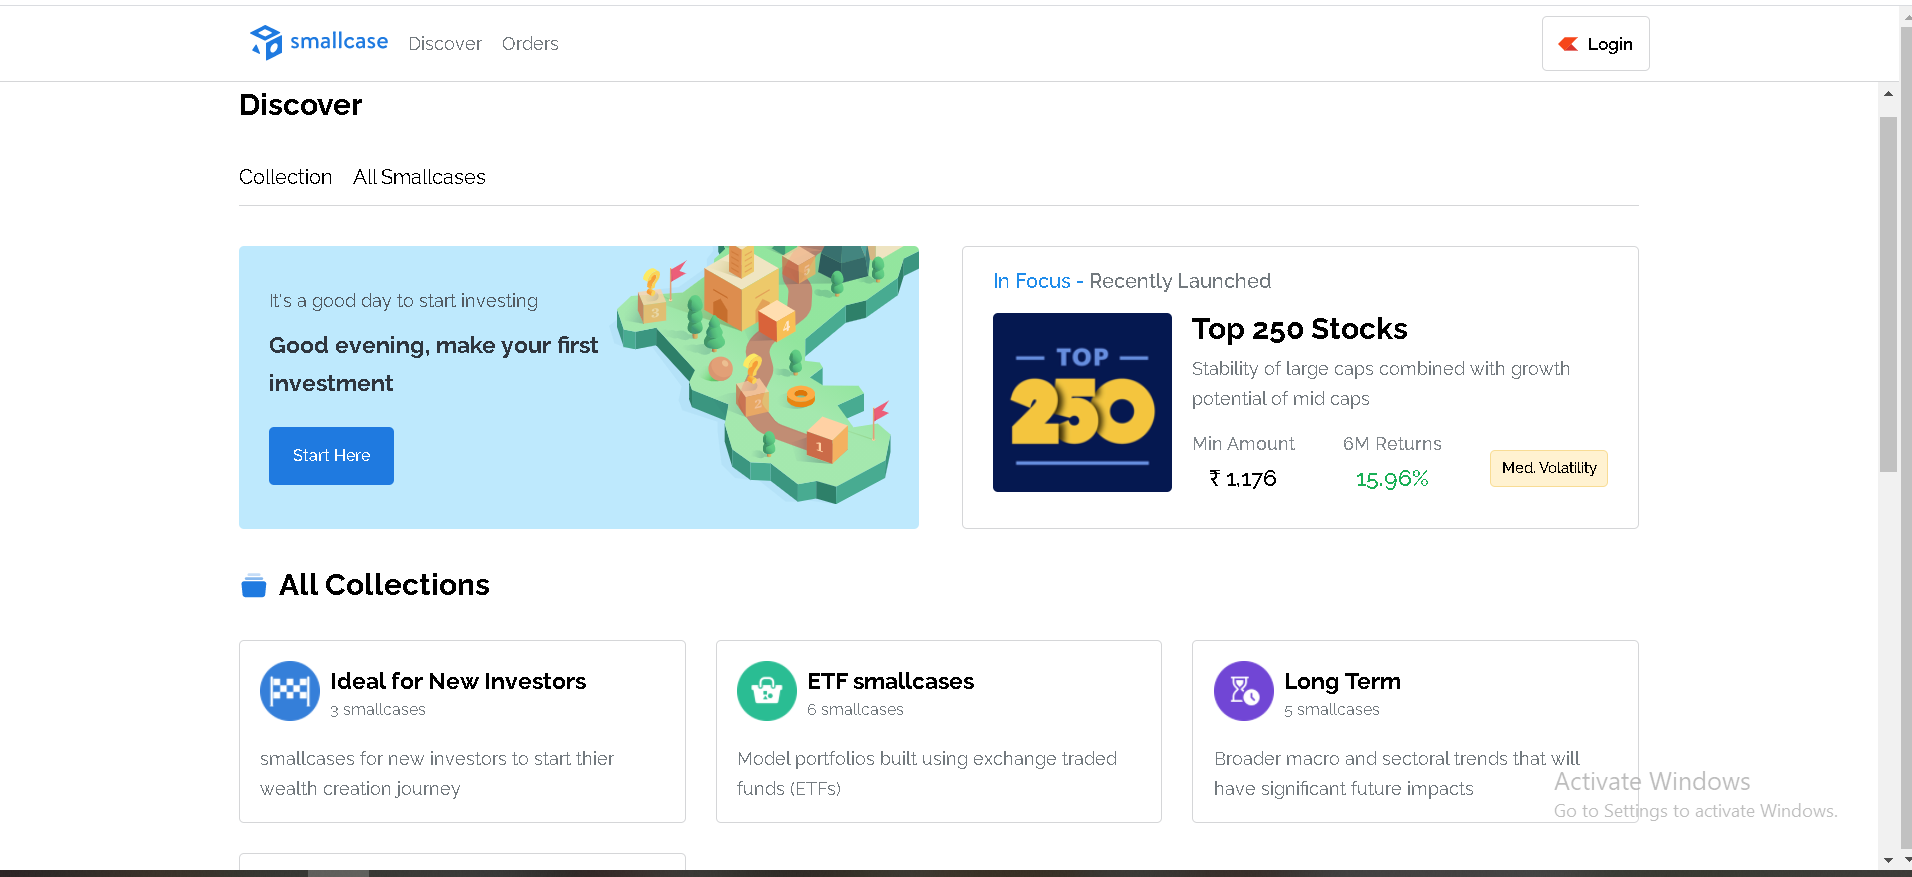Click the Login button
Image resolution: width=1912 pixels, height=877 pixels.
(1595, 43)
